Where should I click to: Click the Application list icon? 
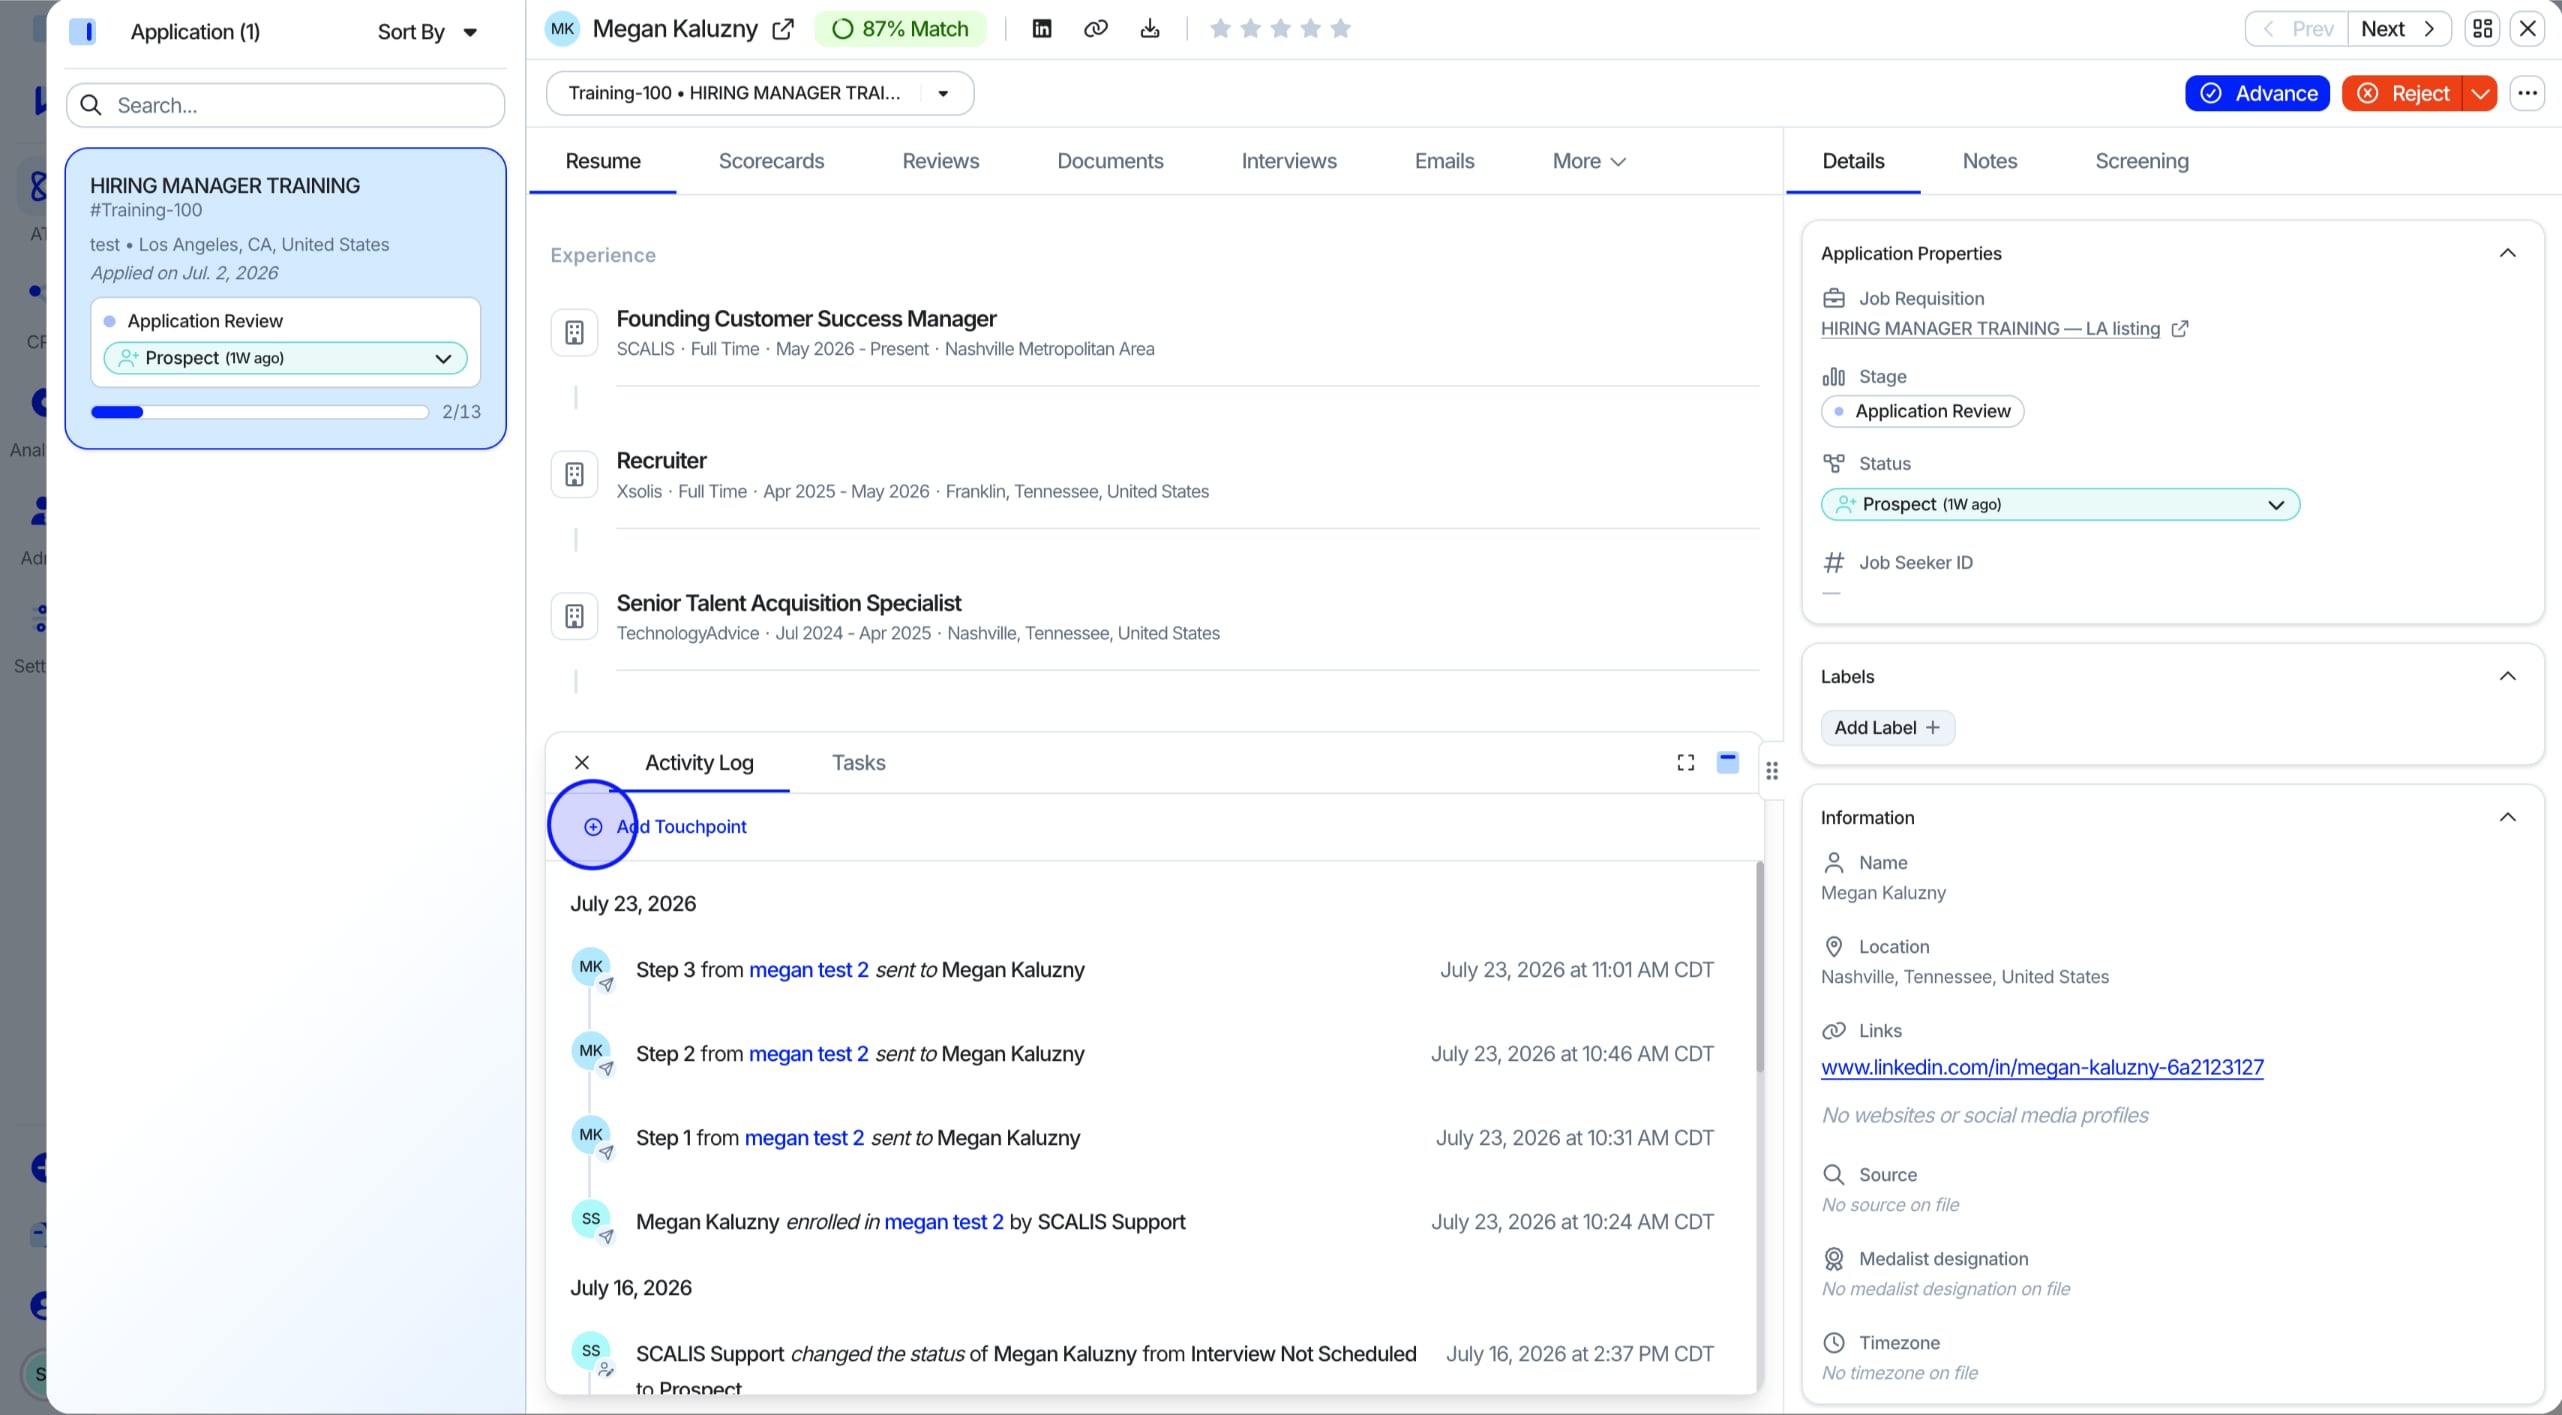pos(82,32)
